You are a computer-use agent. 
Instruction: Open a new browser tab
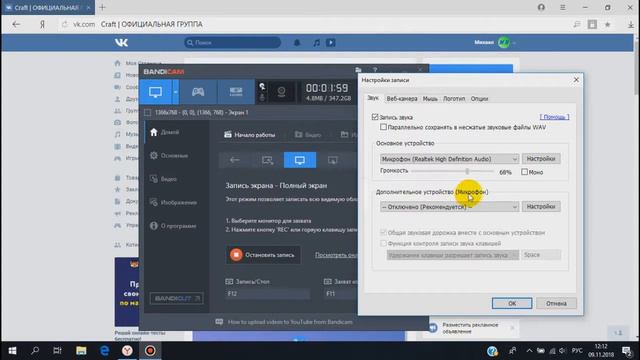coord(102,7)
